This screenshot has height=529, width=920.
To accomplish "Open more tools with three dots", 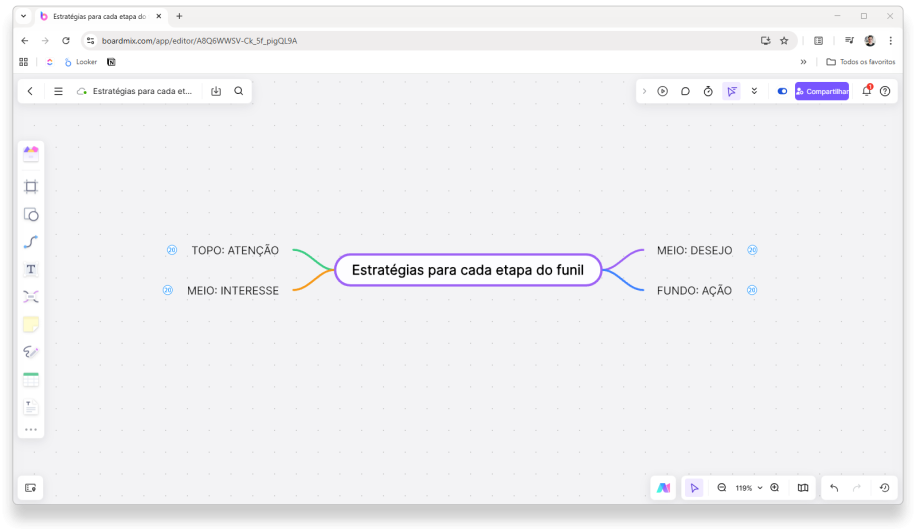I will click(x=31, y=430).
